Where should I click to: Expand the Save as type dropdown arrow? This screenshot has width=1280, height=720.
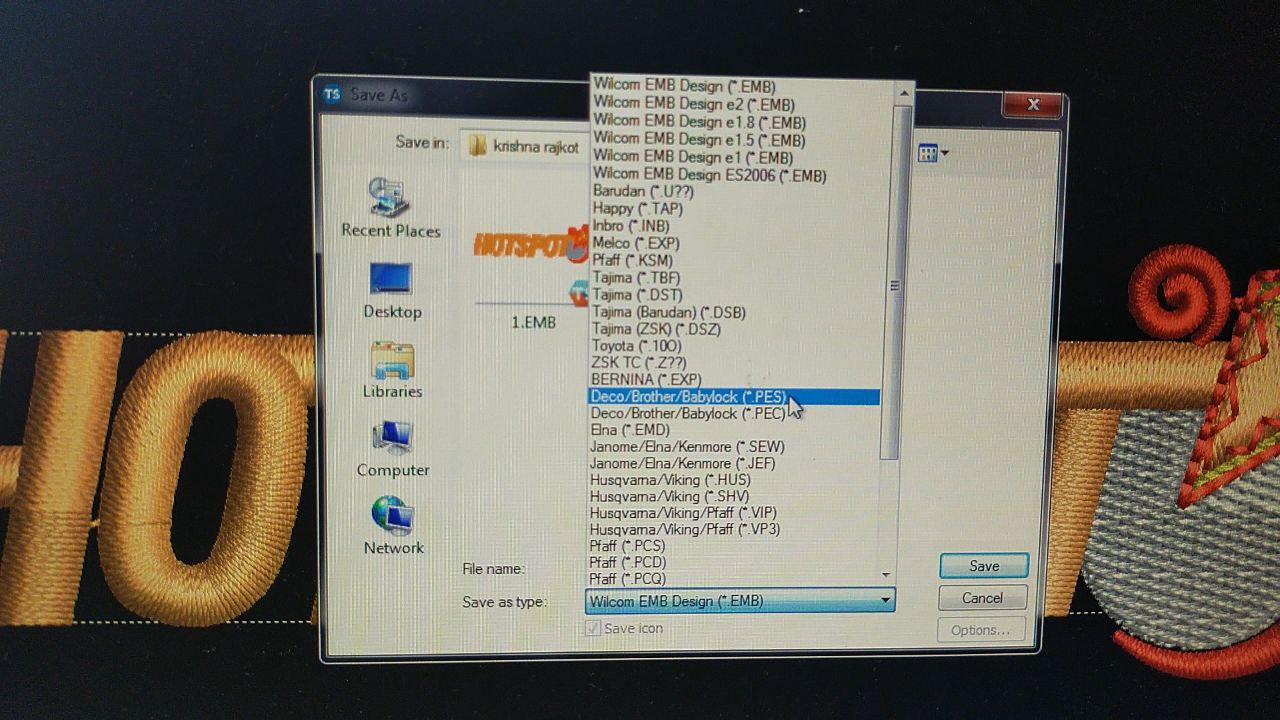point(884,601)
